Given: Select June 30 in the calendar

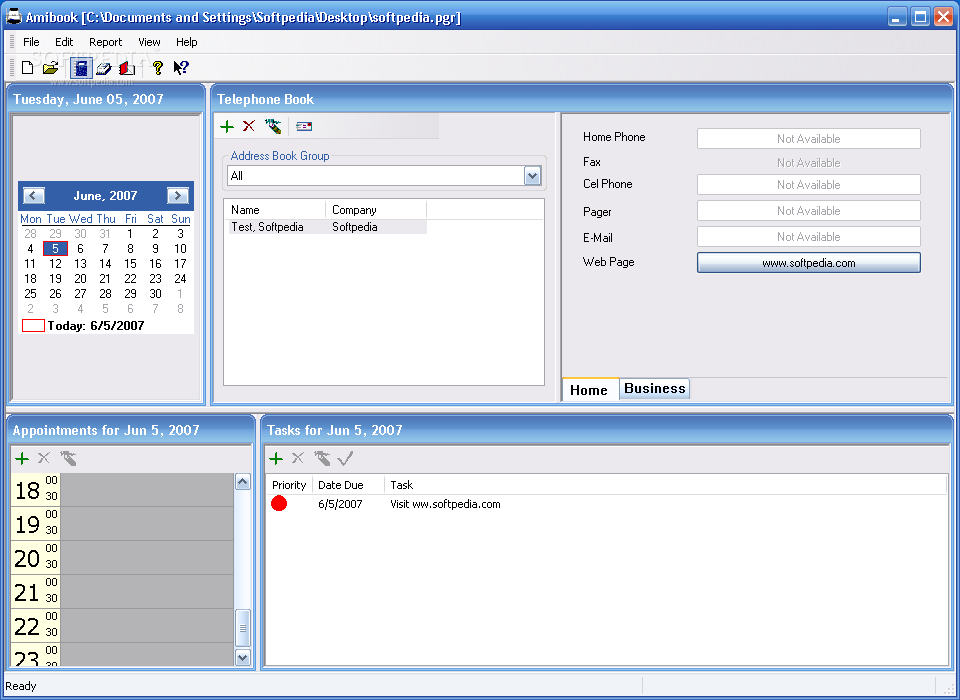Looking at the screenshot, I should [156, 293].
